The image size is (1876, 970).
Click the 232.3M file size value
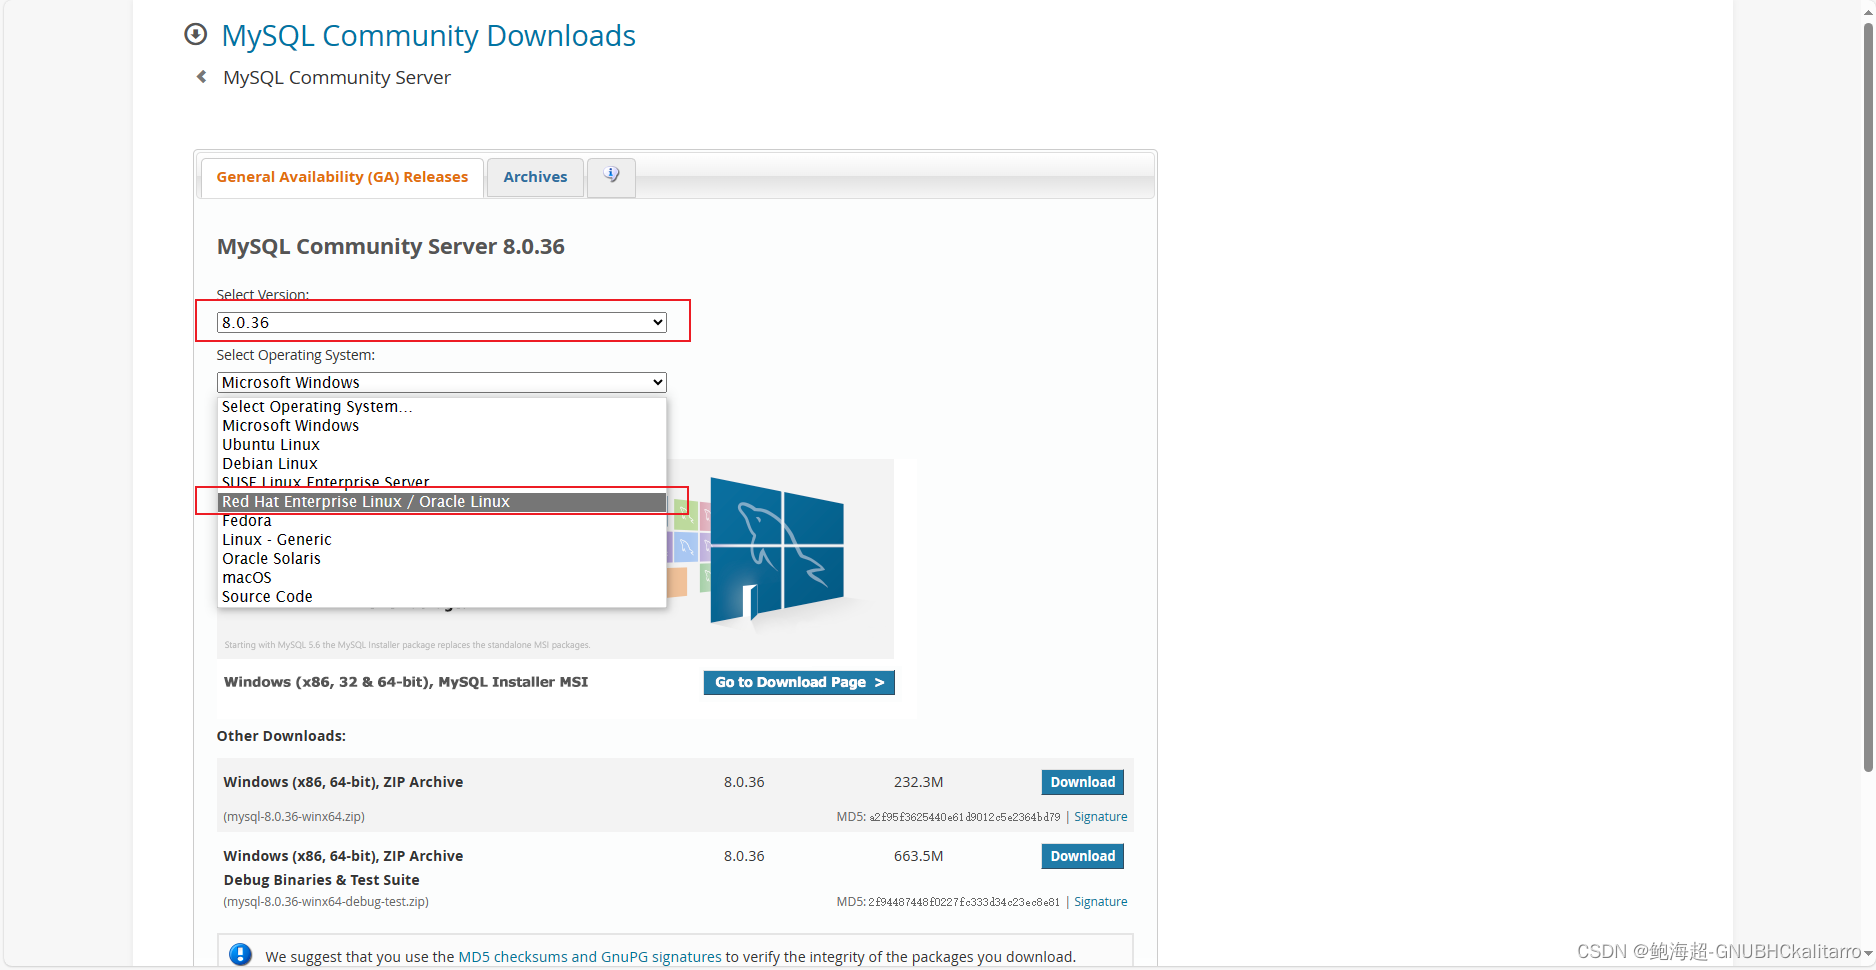coord(918,782)
